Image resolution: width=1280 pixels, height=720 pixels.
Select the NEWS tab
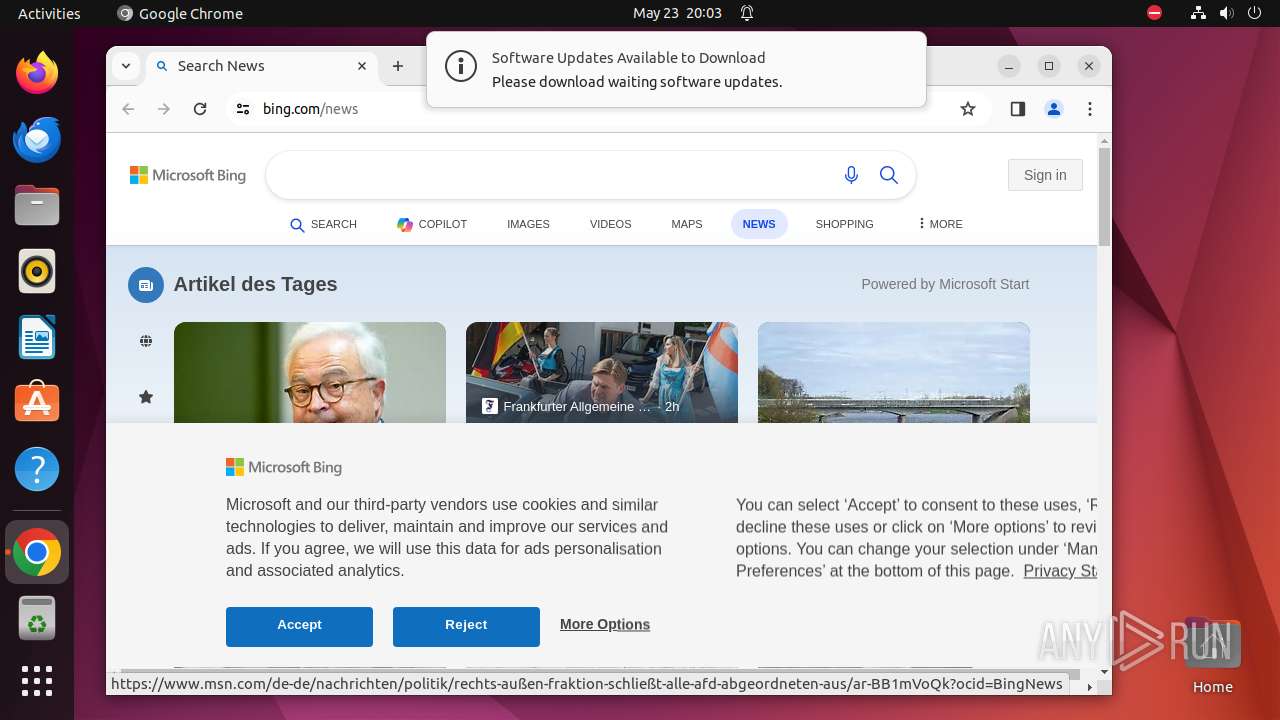coord(759,224)
